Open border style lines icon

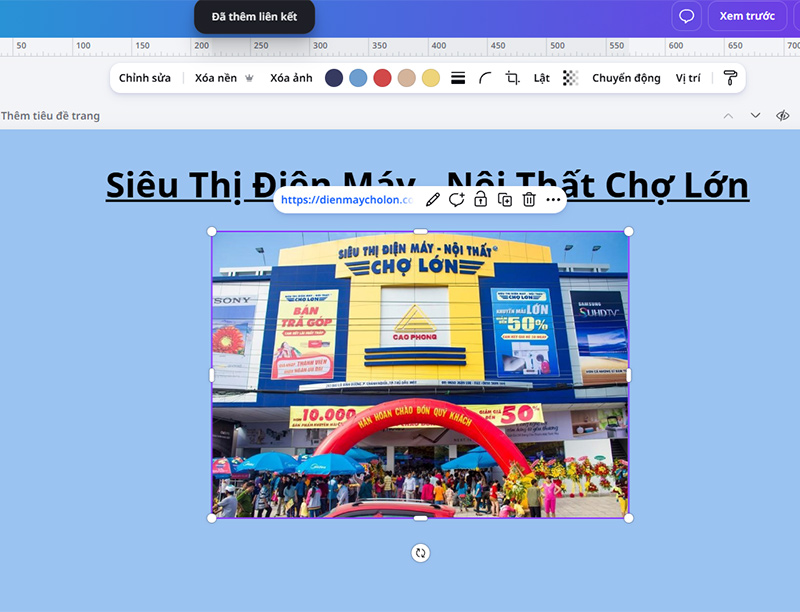pos(458,78)
